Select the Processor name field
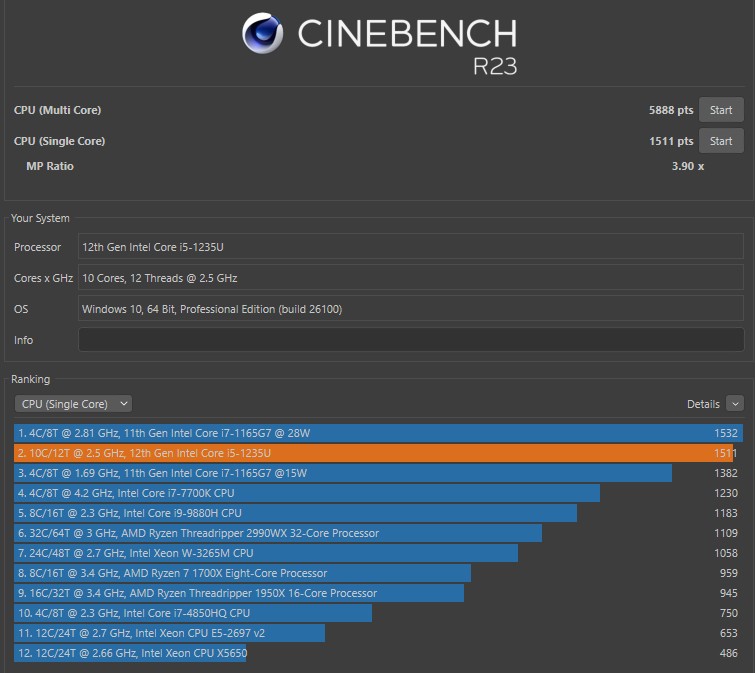The height and width of the screenshot is (673, 755). point(410,247)
